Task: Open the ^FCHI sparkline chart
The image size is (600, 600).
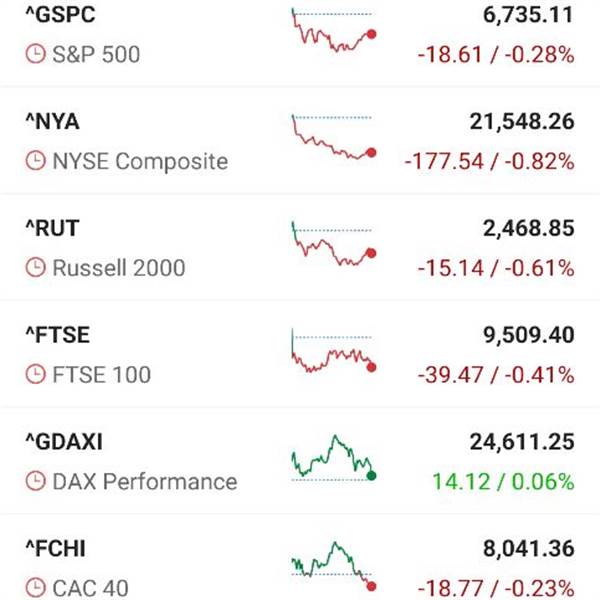Action: coord(333,566)
